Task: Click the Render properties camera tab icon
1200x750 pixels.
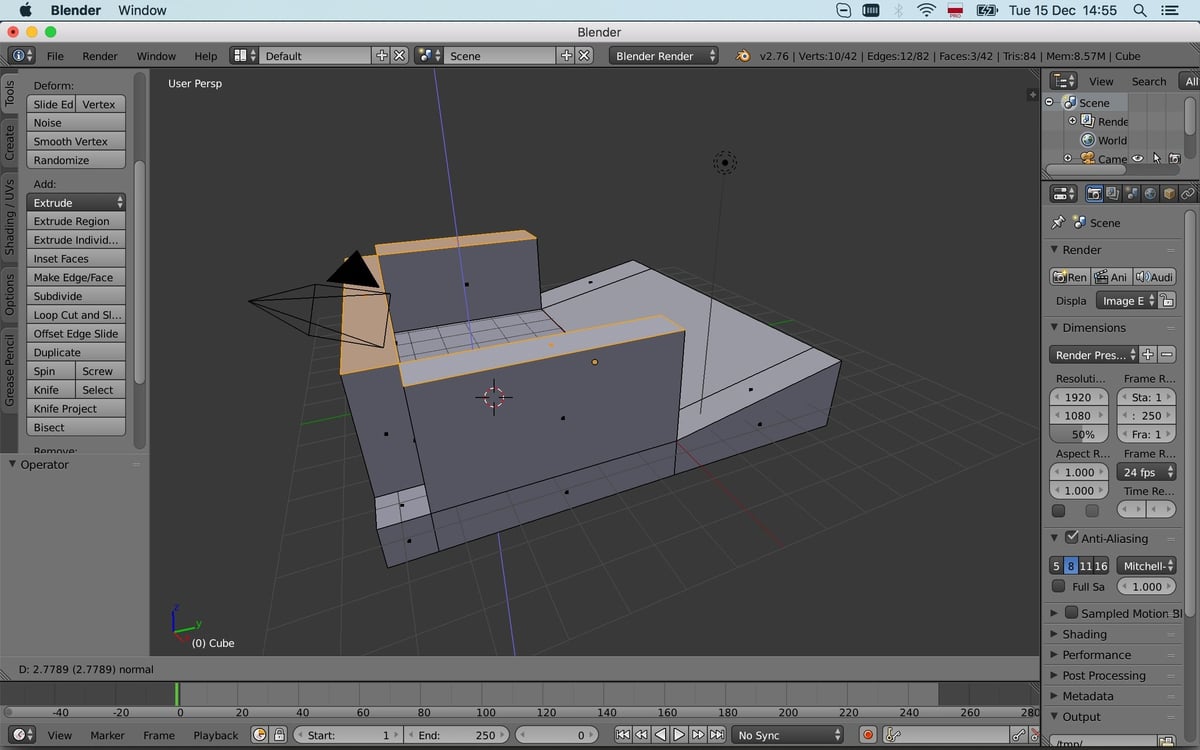Action: point(1094,193)
